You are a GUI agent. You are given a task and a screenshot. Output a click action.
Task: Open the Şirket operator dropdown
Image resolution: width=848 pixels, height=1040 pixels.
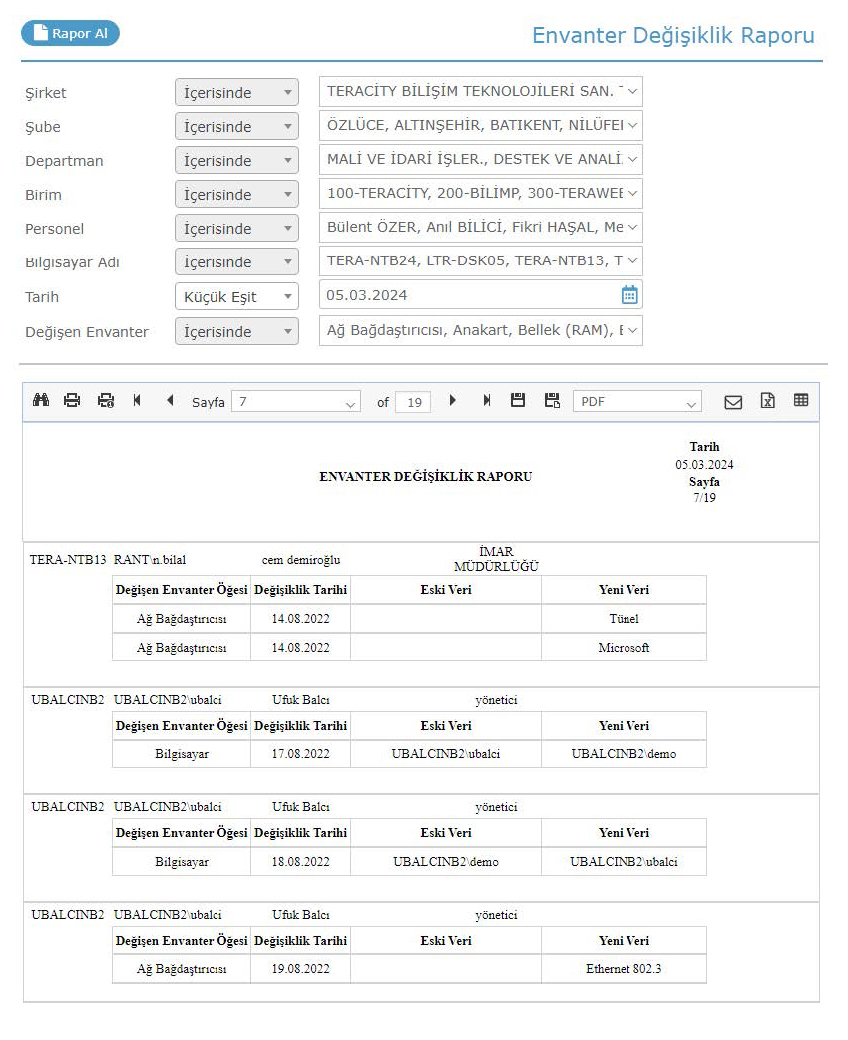click(x=237, y=92)
